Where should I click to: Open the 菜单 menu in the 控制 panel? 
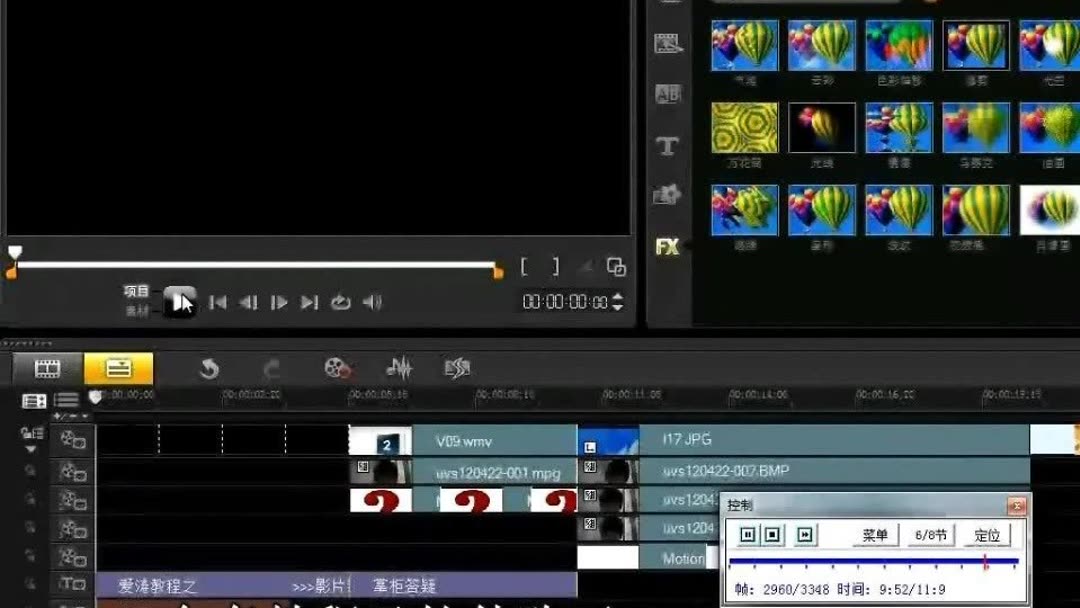[x=875, y=535]
